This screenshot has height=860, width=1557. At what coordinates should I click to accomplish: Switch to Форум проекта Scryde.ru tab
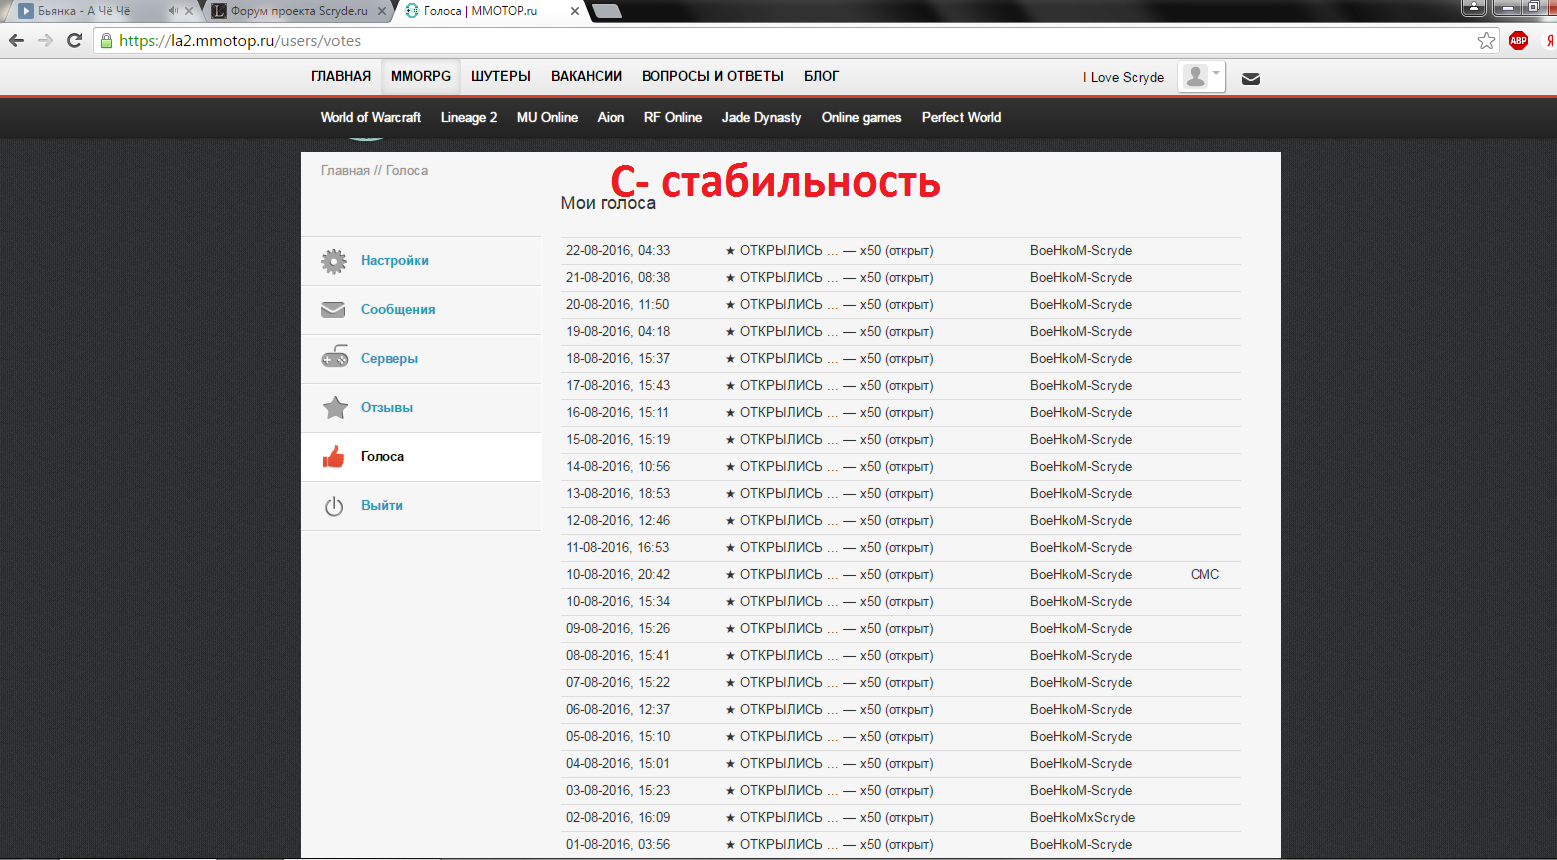point(297,11)
